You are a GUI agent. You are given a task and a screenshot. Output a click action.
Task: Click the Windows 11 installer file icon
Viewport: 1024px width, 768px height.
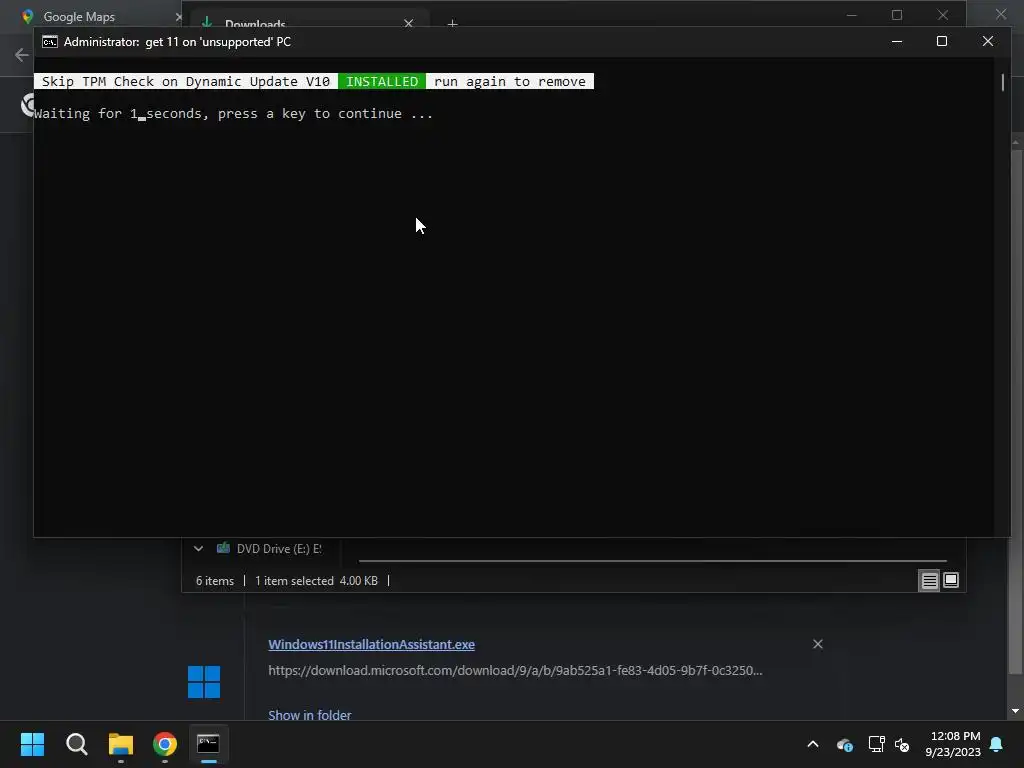[204, 682]
